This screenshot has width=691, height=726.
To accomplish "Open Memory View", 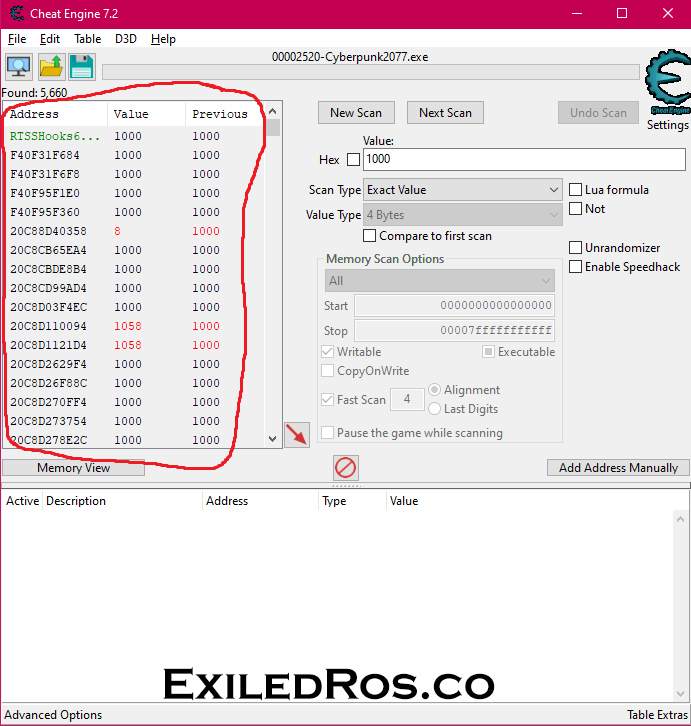I will pos(74,468).
